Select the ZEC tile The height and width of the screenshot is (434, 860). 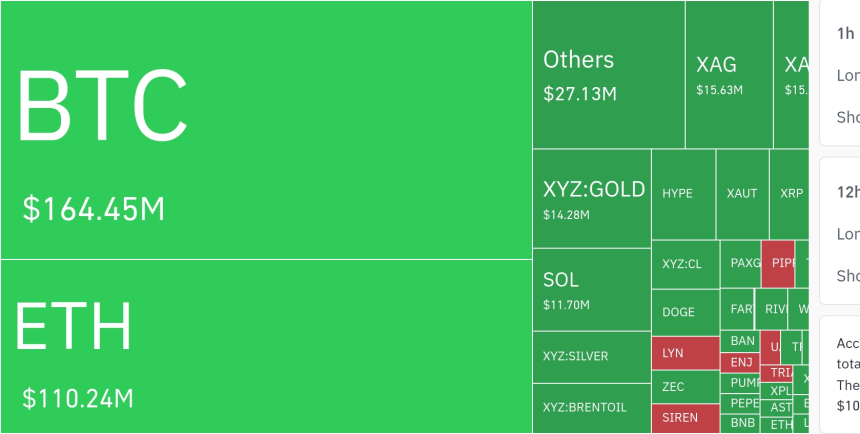[x=685, y=386]
